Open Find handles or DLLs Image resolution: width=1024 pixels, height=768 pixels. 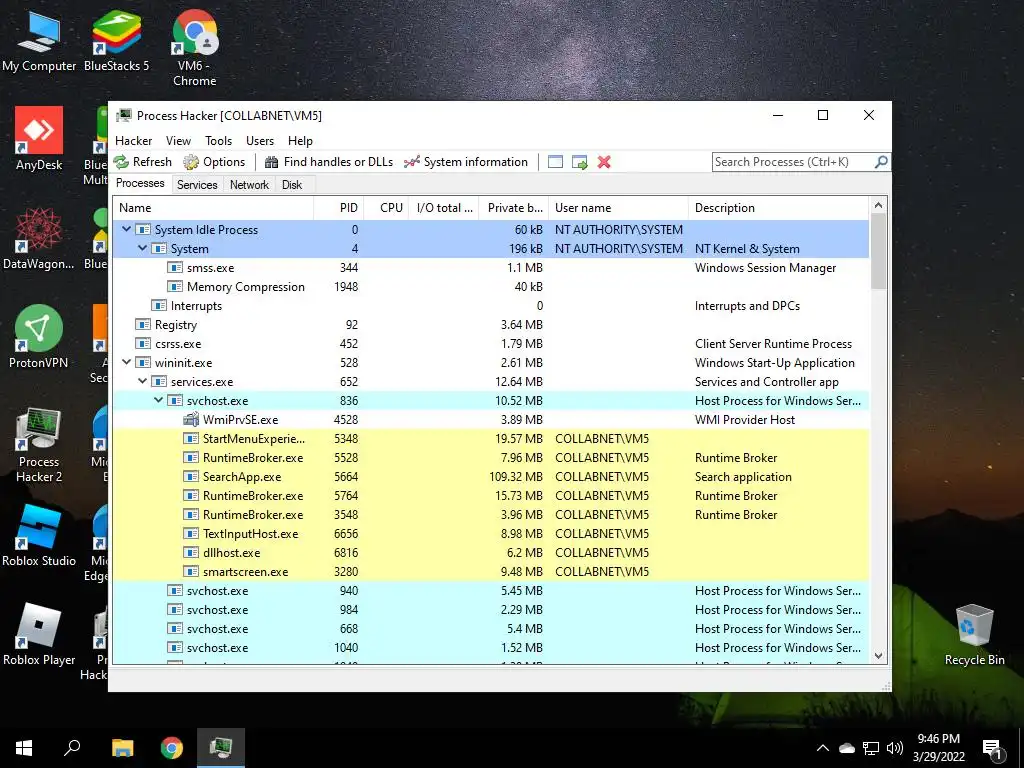pyautogui.click(x=329, y=162)
